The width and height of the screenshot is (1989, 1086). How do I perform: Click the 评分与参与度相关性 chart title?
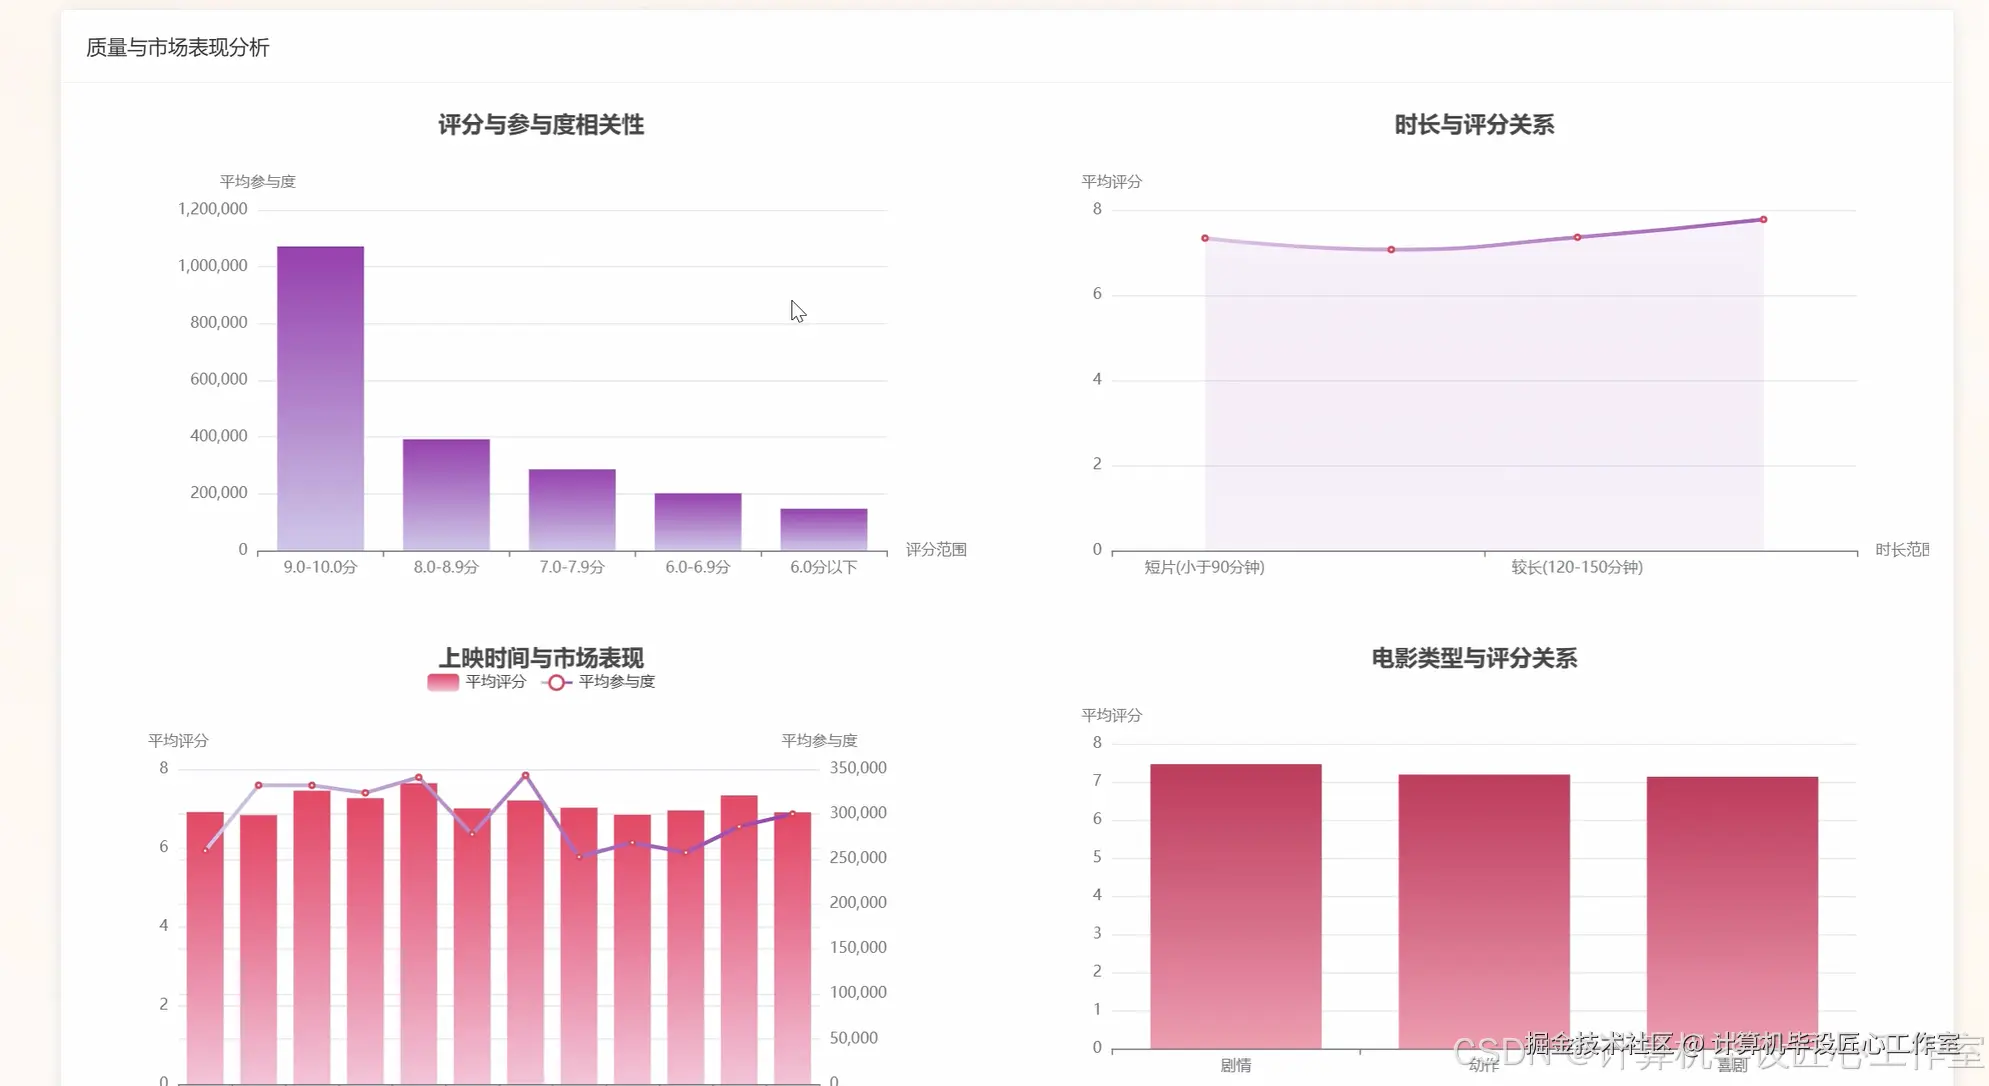tap(541, 125)
